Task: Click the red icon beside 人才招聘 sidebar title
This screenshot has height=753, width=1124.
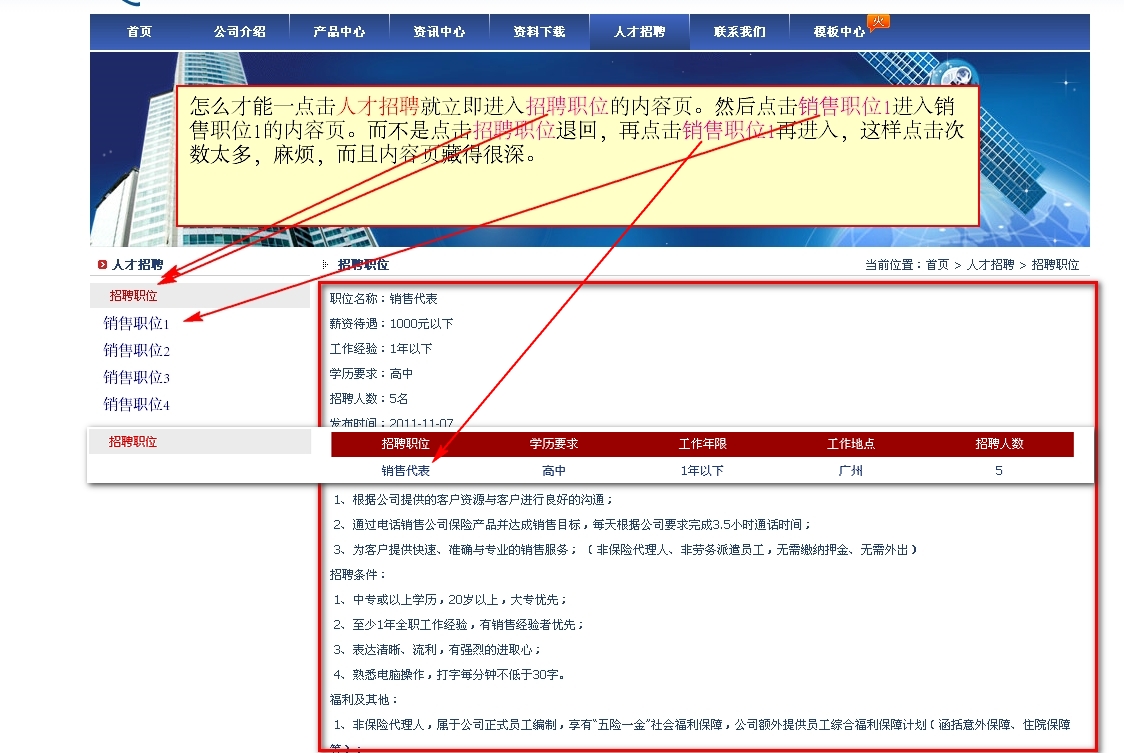Action: pos(102,265)
